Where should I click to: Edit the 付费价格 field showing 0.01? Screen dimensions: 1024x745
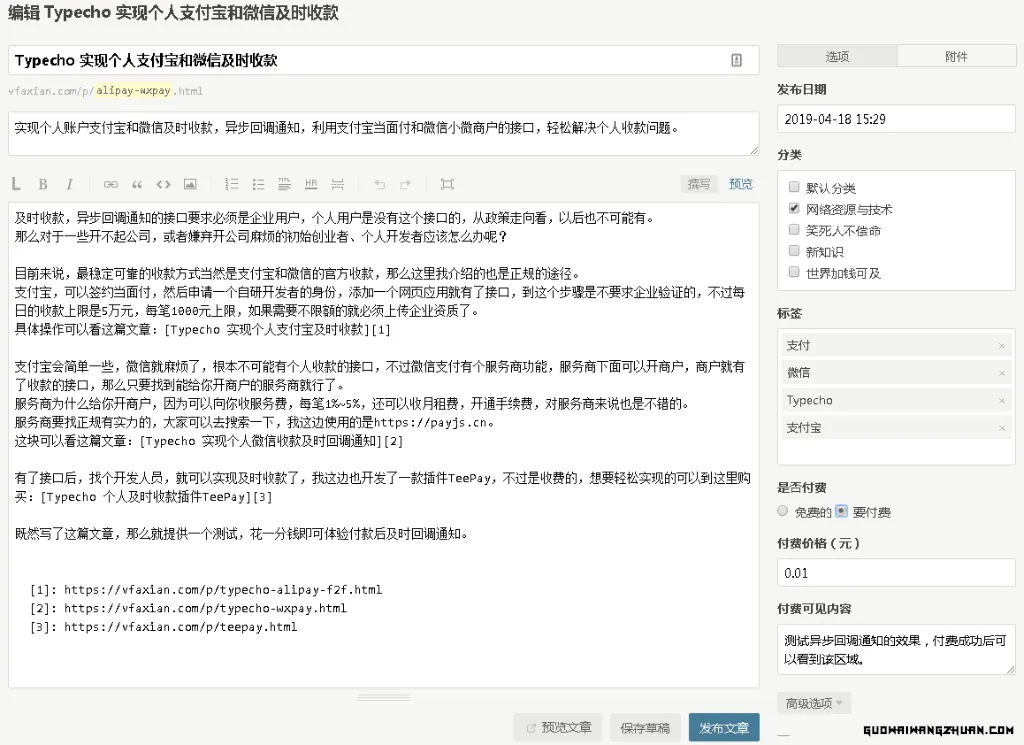tap(897, 573)
